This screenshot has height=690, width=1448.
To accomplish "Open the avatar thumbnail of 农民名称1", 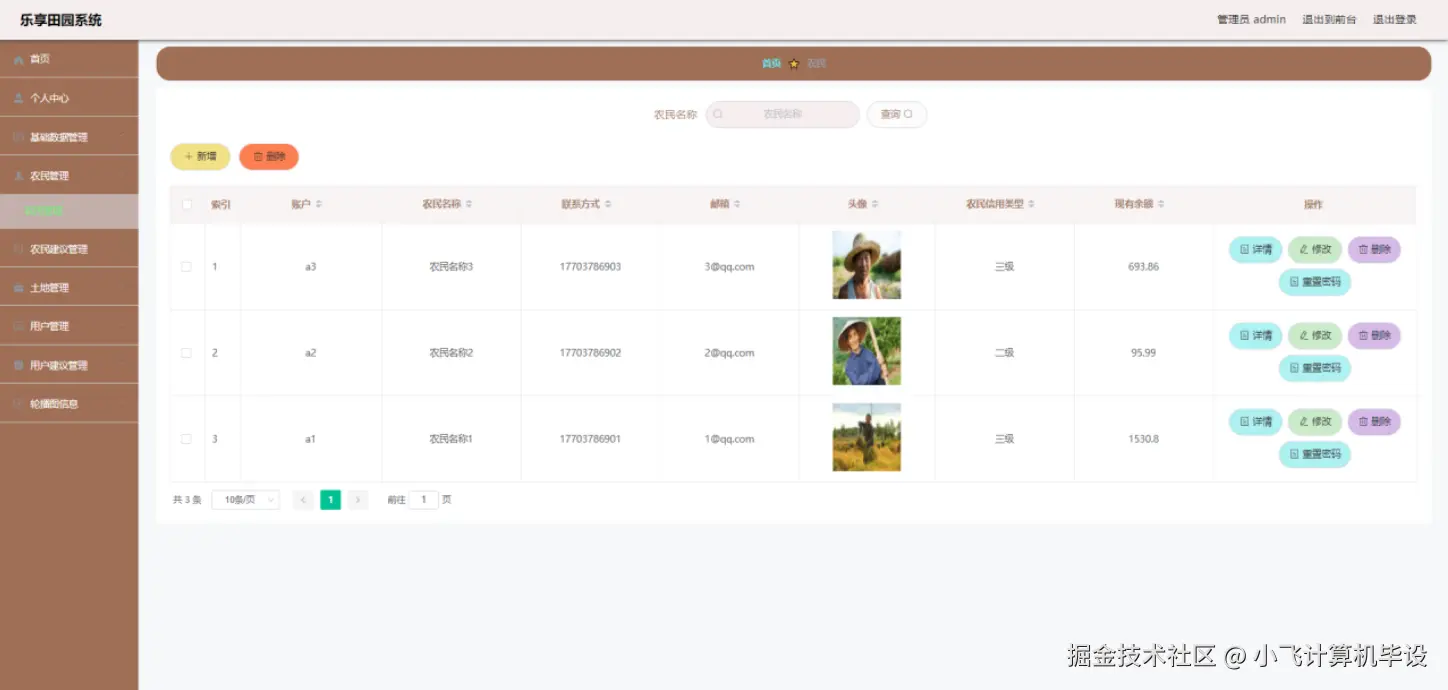I will (866, 437).
